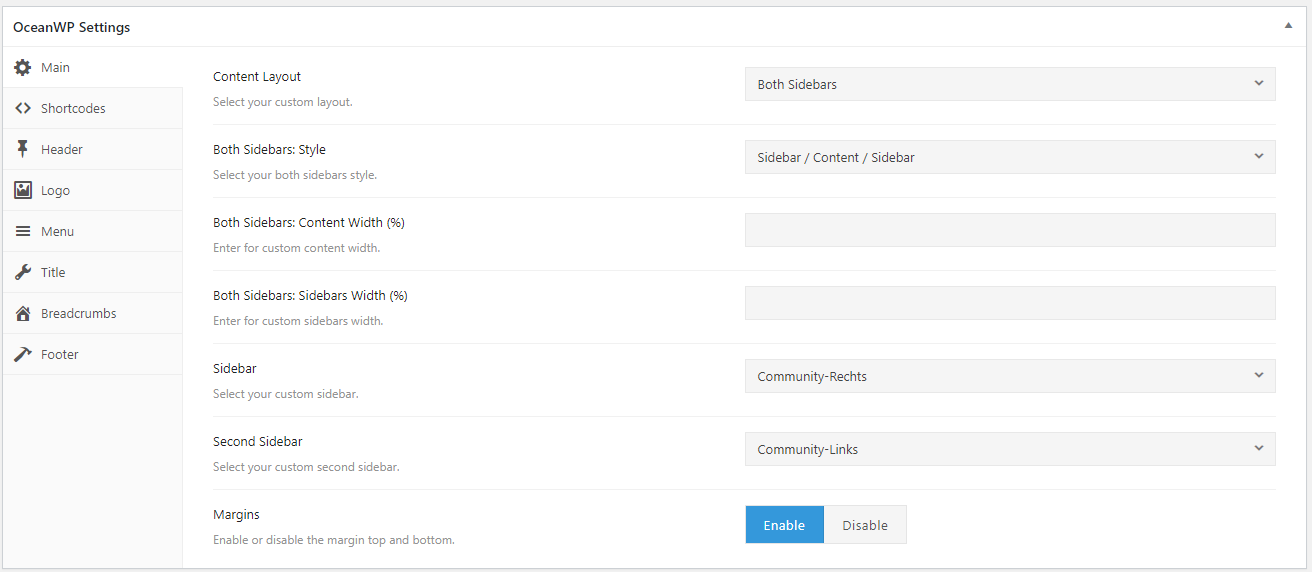Click the hamburger icon for Menu
The width and height of the screenshot is (1312, 572).
coord(23,231)
